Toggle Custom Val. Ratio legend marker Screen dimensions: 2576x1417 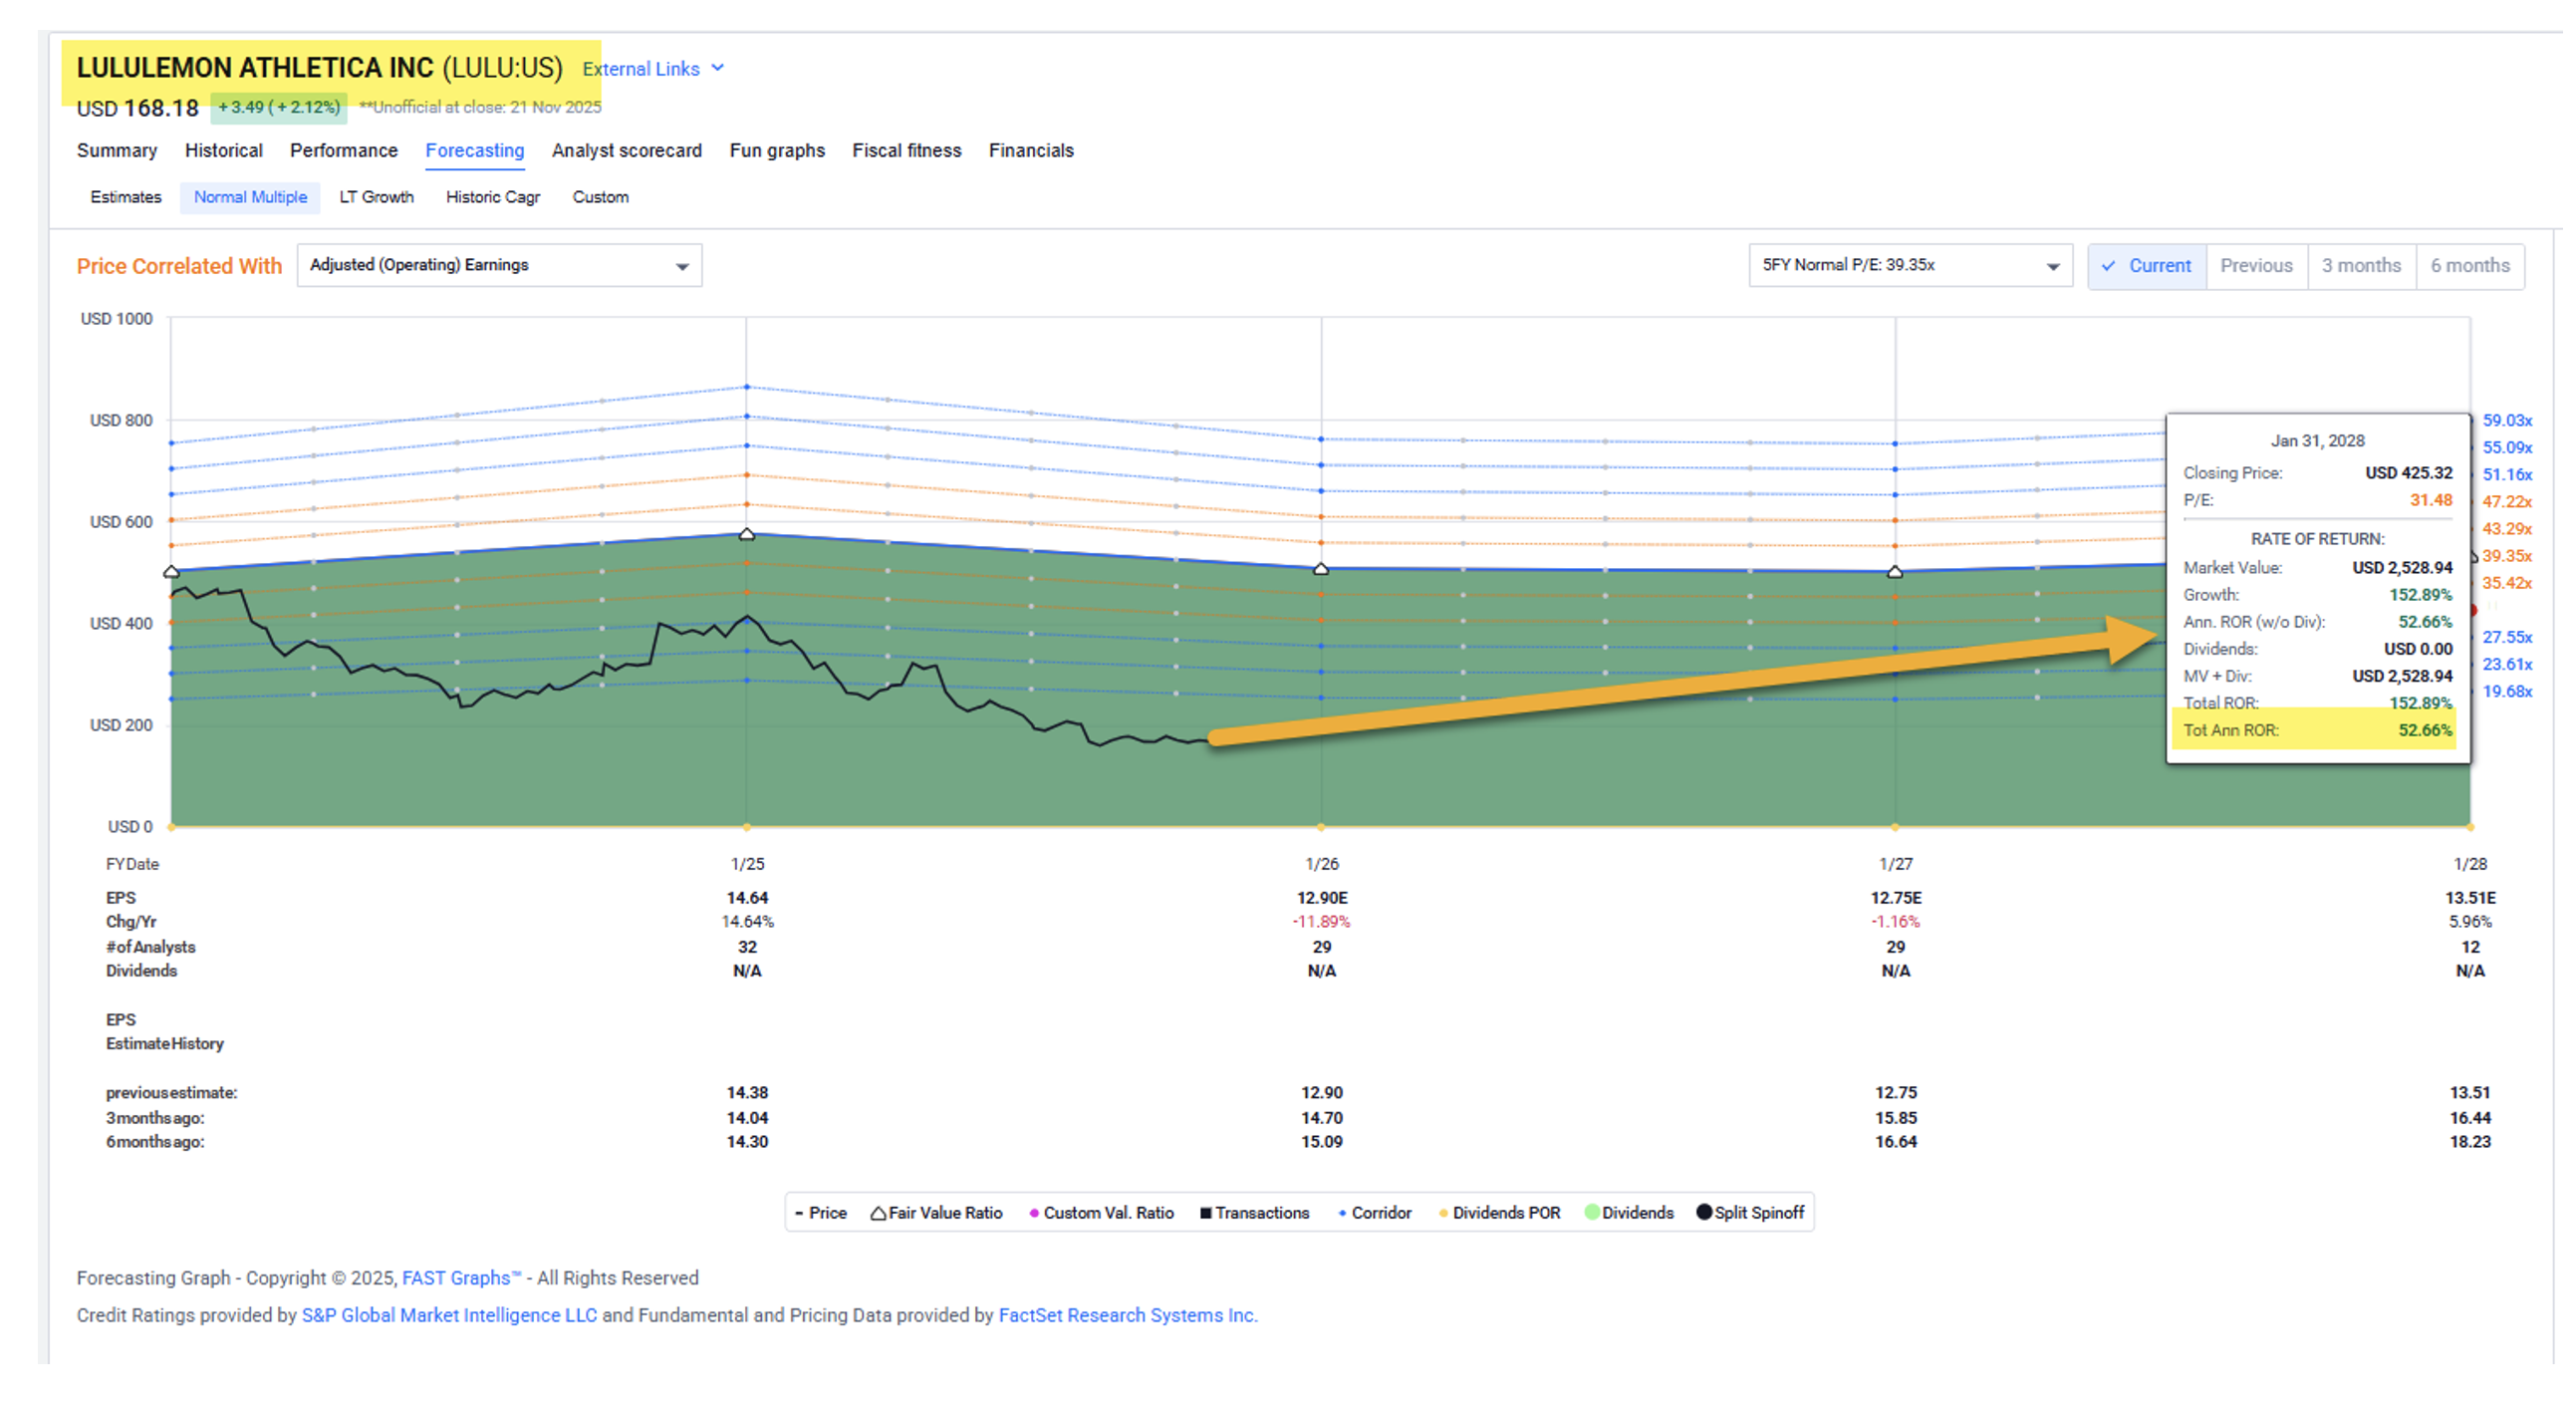pos(1033,1213)
